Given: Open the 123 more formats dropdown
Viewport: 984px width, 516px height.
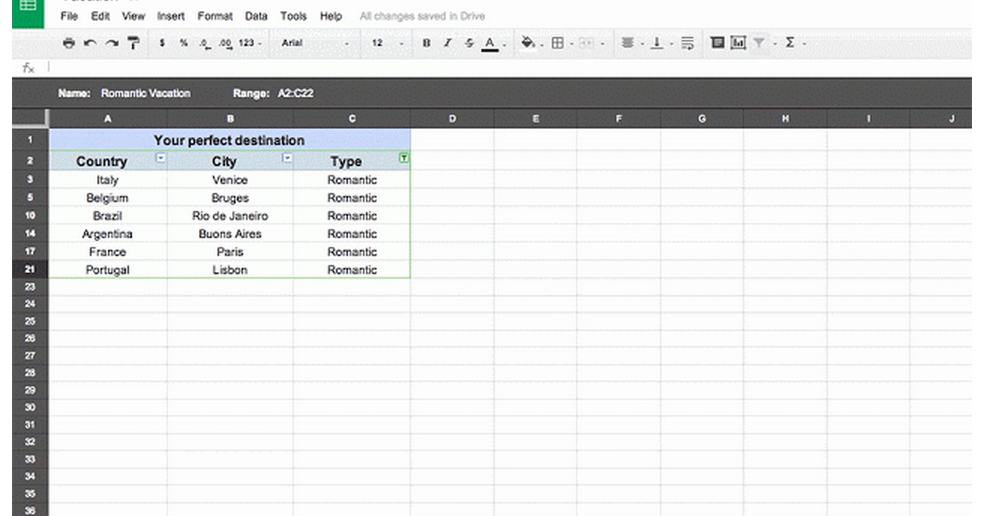Looking at the screenshot, I should (x=250, y=43).
